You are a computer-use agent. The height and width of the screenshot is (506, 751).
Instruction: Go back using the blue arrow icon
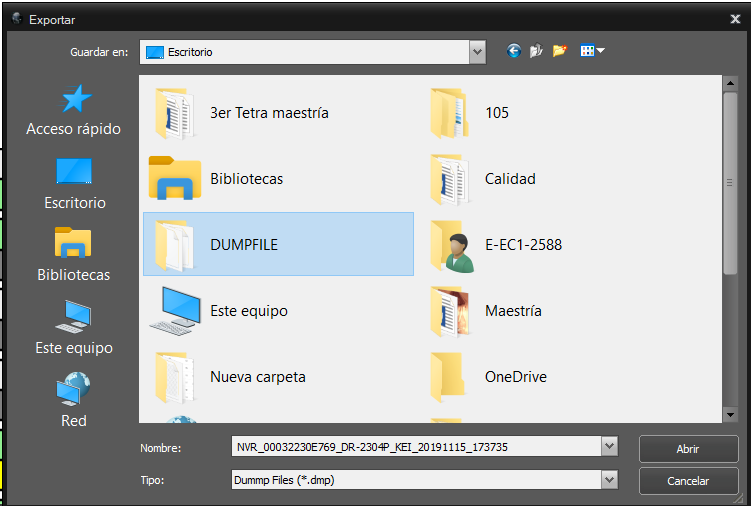tap(514, 51)
